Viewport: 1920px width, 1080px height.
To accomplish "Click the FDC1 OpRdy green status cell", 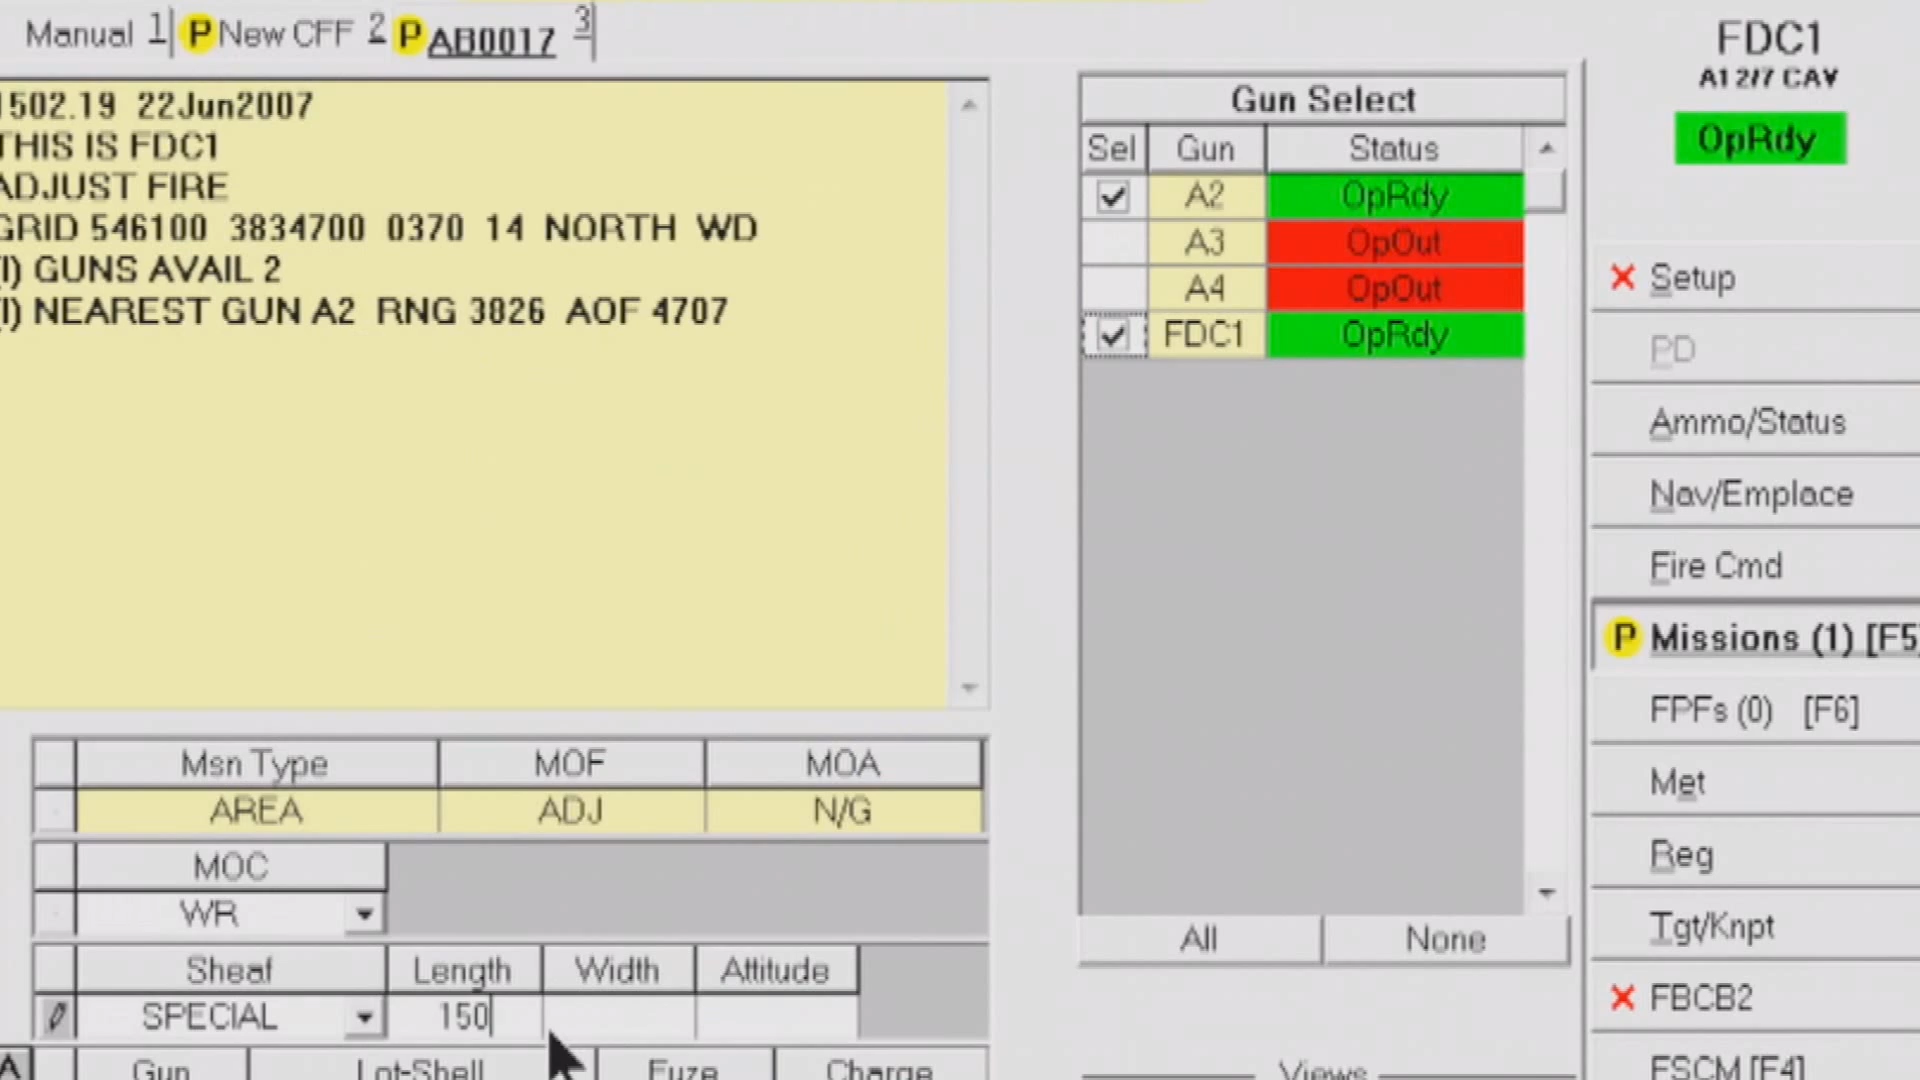I will coord(1395,335).
